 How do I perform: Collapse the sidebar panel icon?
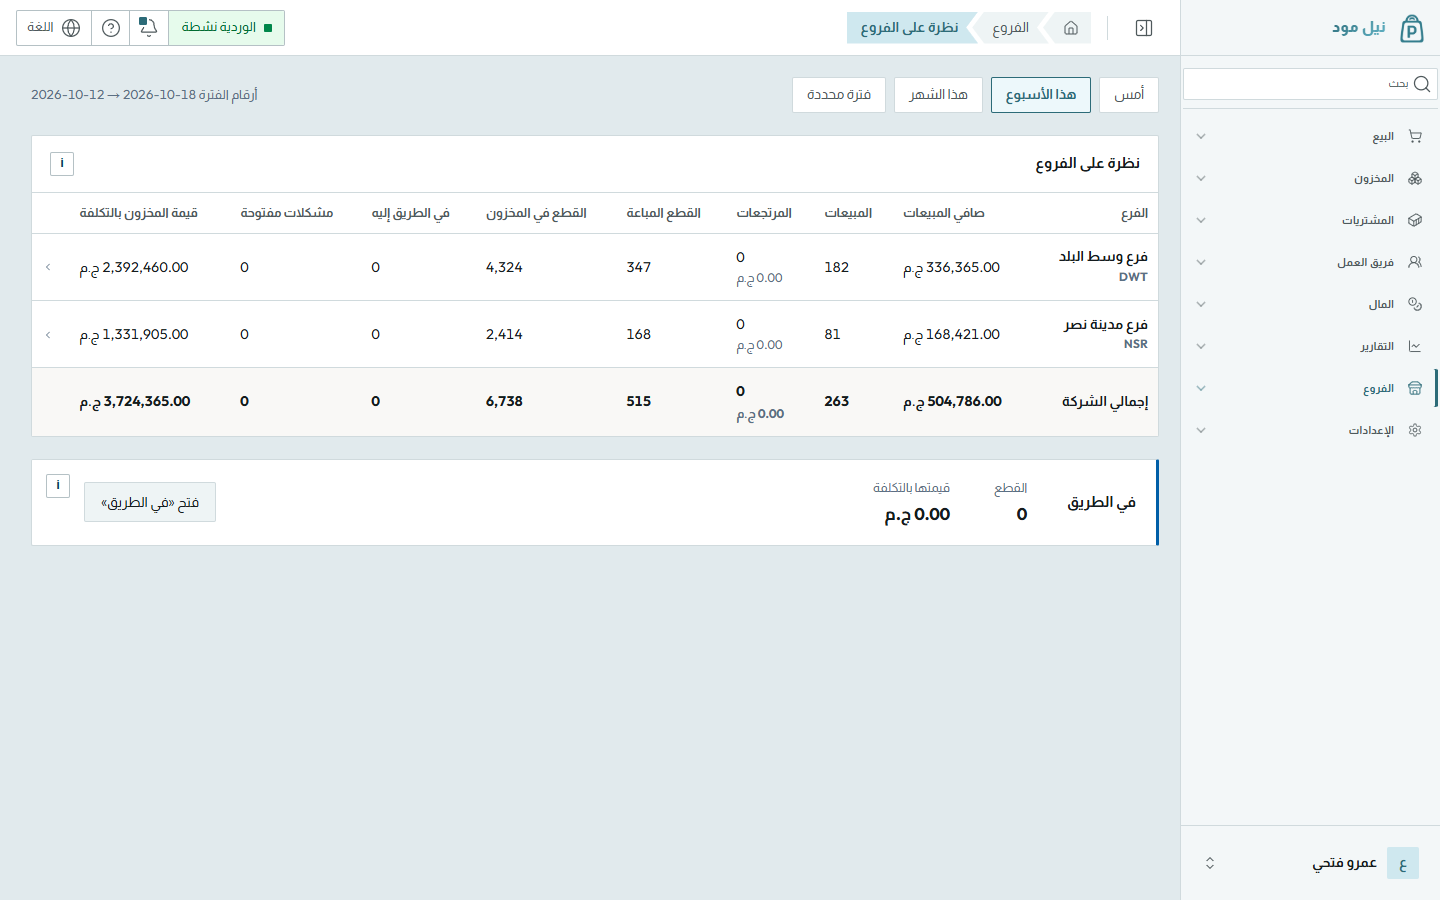click(x=1144, y=28)
